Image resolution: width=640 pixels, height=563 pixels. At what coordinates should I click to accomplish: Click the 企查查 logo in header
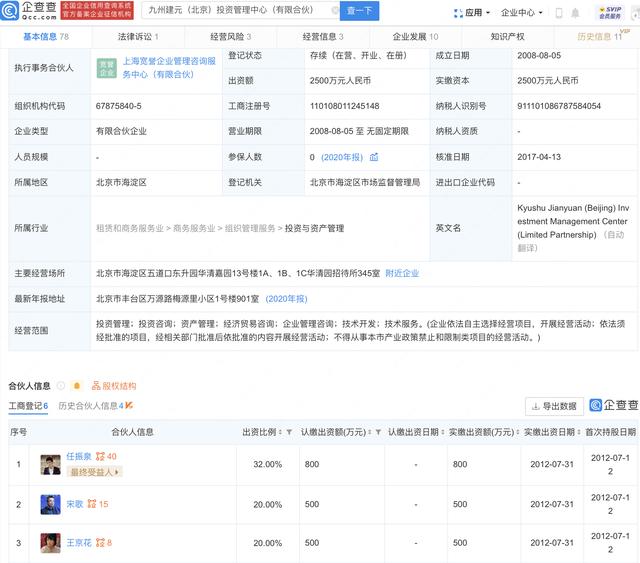tap(29, 12)
